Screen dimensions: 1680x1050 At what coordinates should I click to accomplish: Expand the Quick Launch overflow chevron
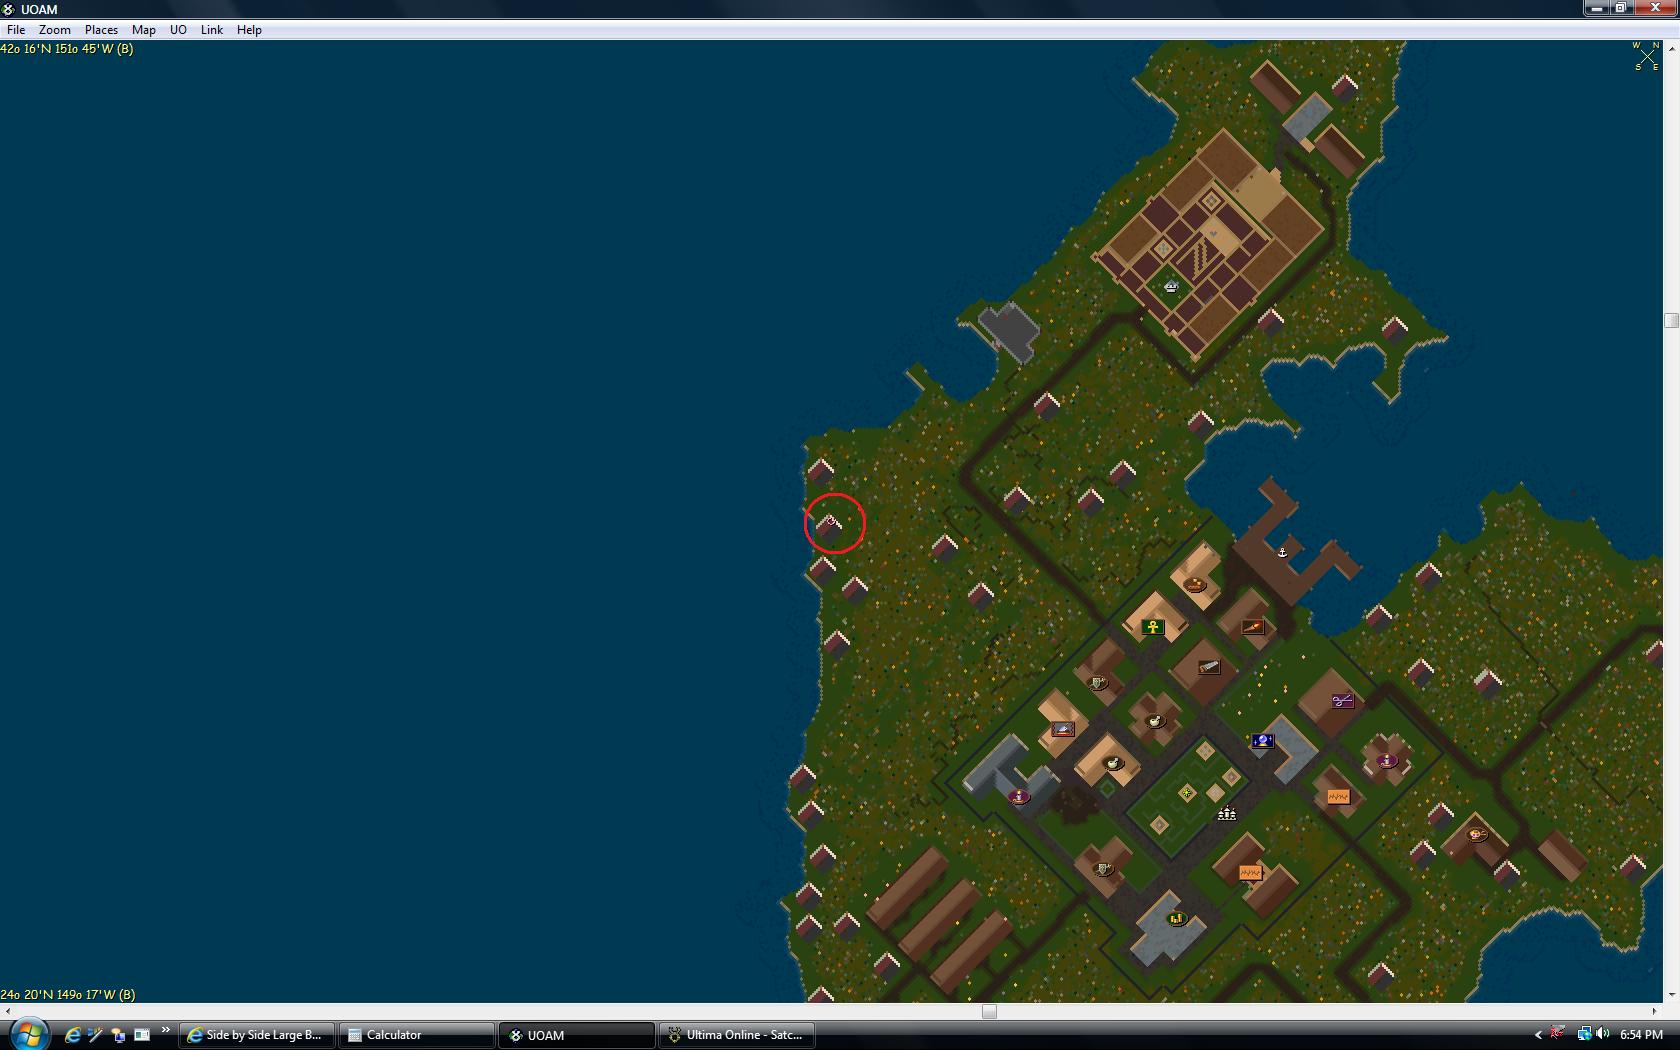click(166, 1030)
